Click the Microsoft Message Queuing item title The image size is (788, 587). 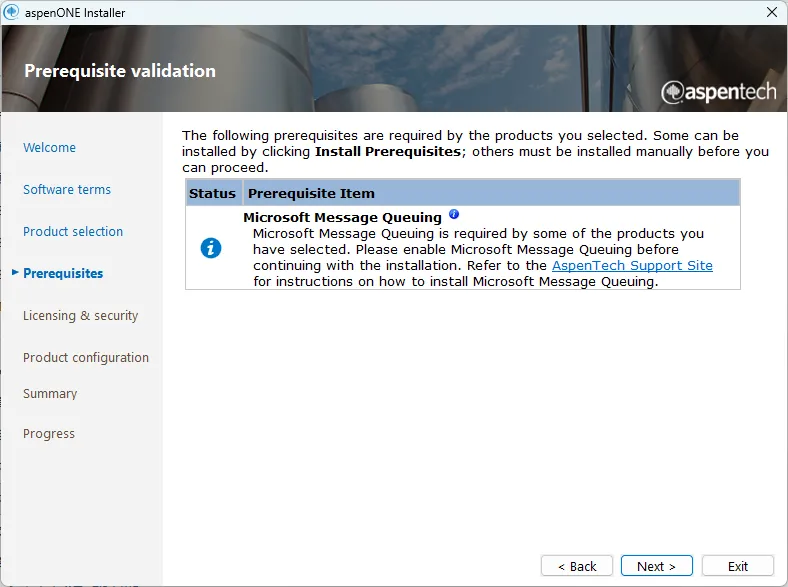tap(342, 217)
